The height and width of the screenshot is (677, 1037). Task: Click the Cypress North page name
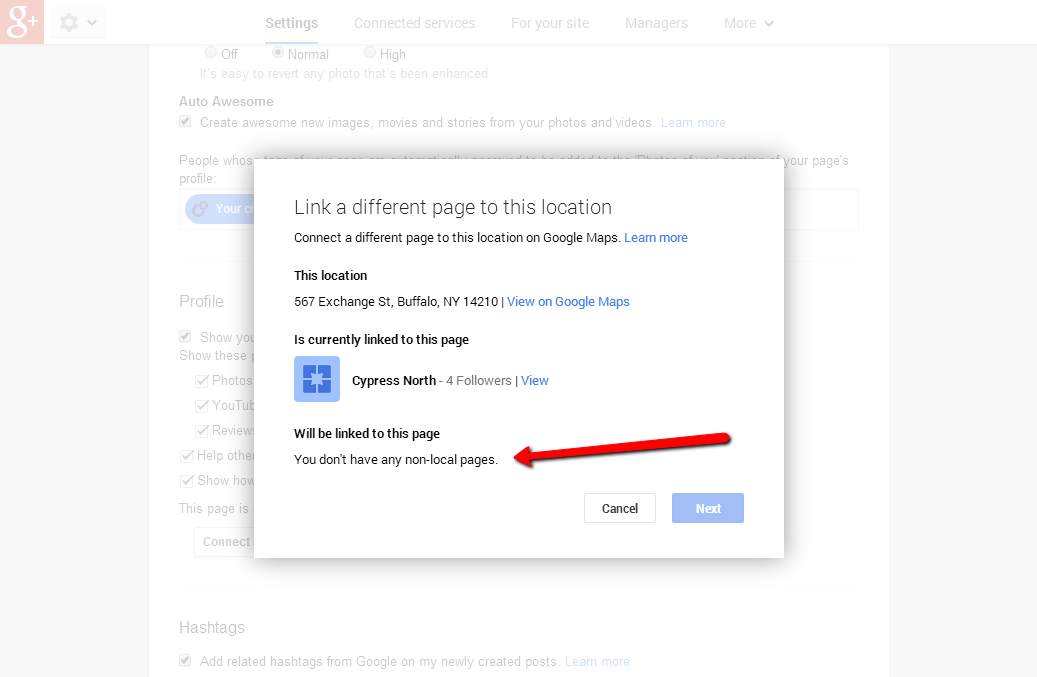click(394, 380)
